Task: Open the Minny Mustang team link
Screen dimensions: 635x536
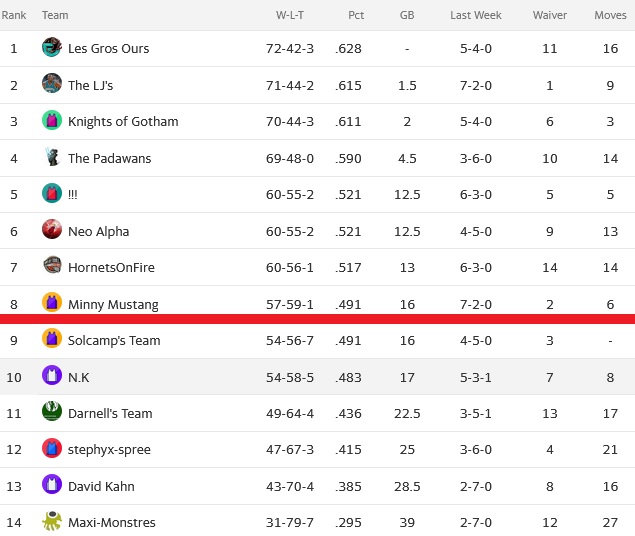Action: tap(113, 304)
